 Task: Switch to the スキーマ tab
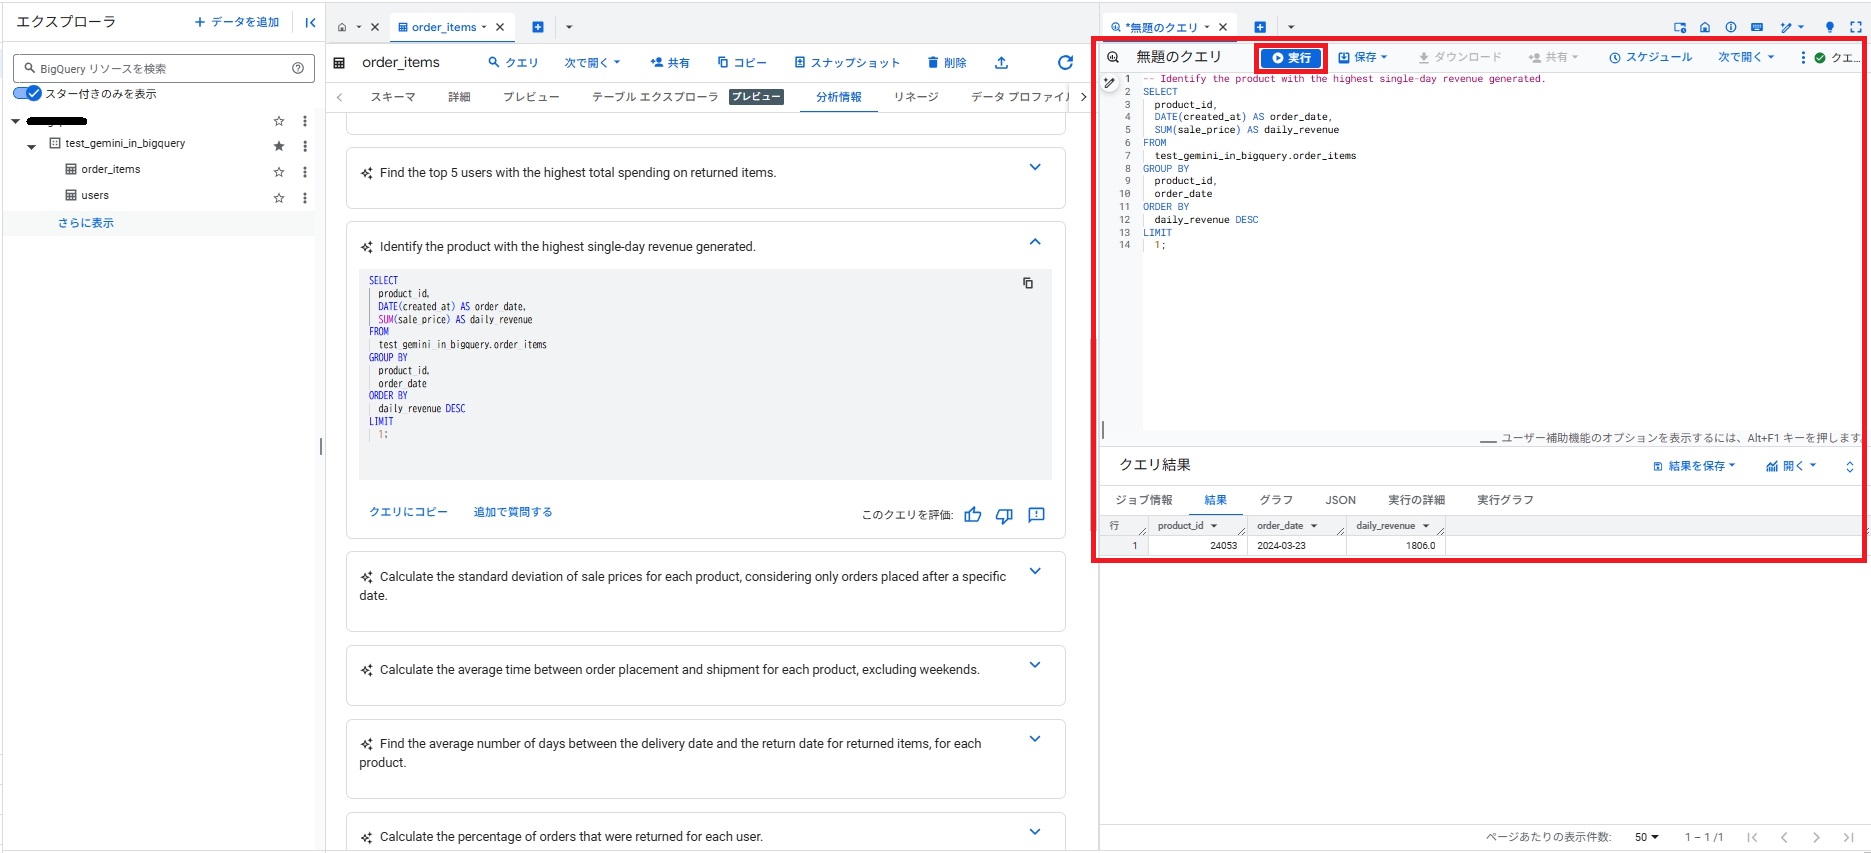pyautogui.click(x=393, y=97)
